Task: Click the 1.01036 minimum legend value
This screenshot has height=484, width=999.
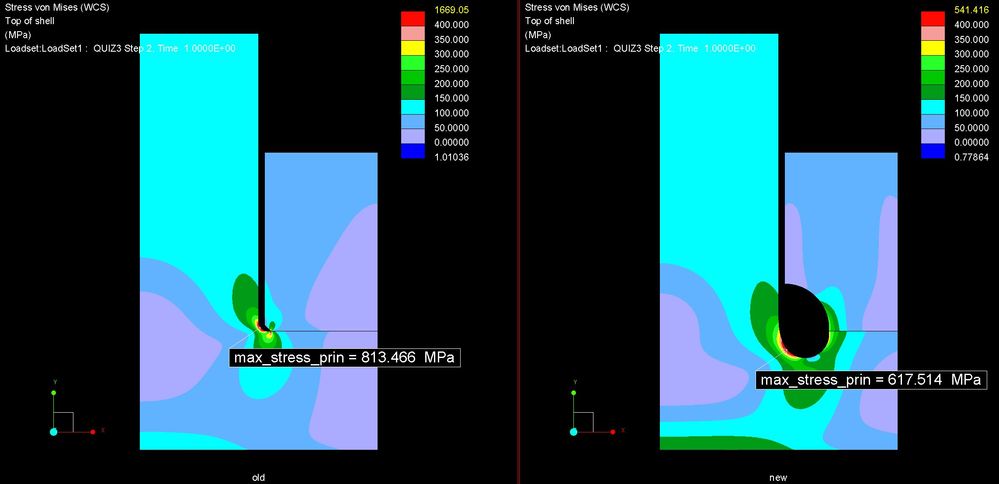Action: [x=451, y=157]
